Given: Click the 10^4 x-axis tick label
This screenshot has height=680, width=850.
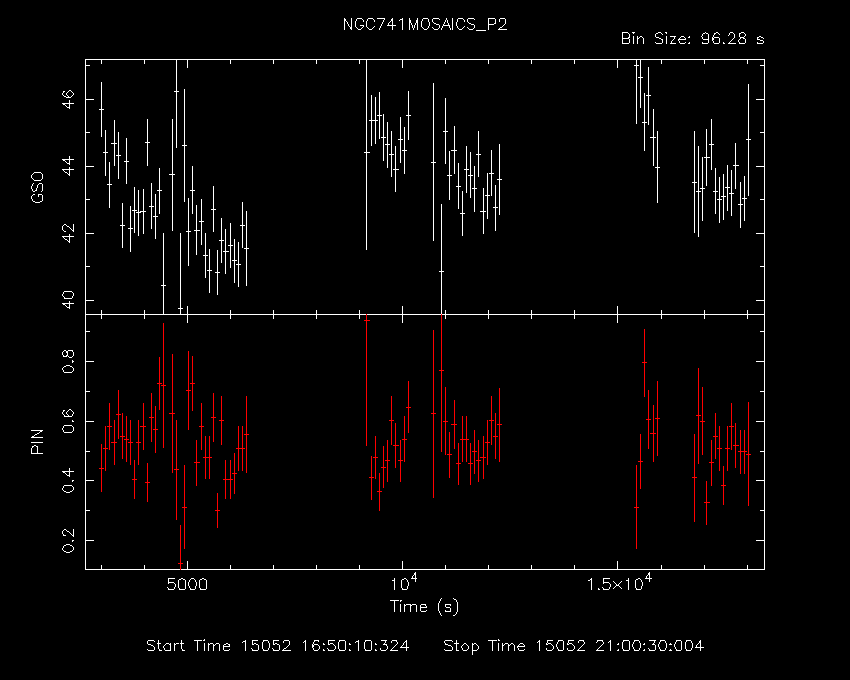Looking at the screenshot, I should point(402,583).
